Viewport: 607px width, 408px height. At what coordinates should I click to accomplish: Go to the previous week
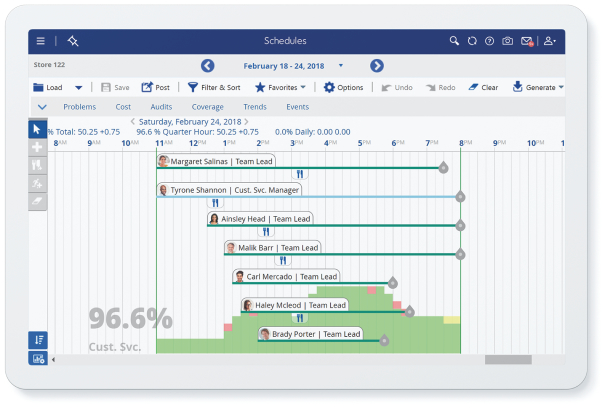208,66
